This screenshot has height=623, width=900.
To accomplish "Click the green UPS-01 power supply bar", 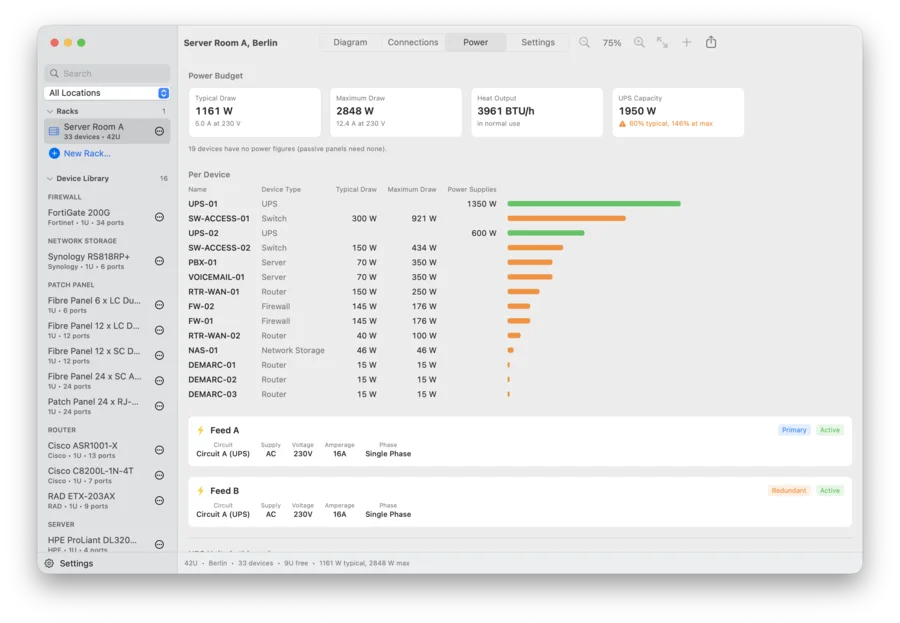I will tap(594, 204).
